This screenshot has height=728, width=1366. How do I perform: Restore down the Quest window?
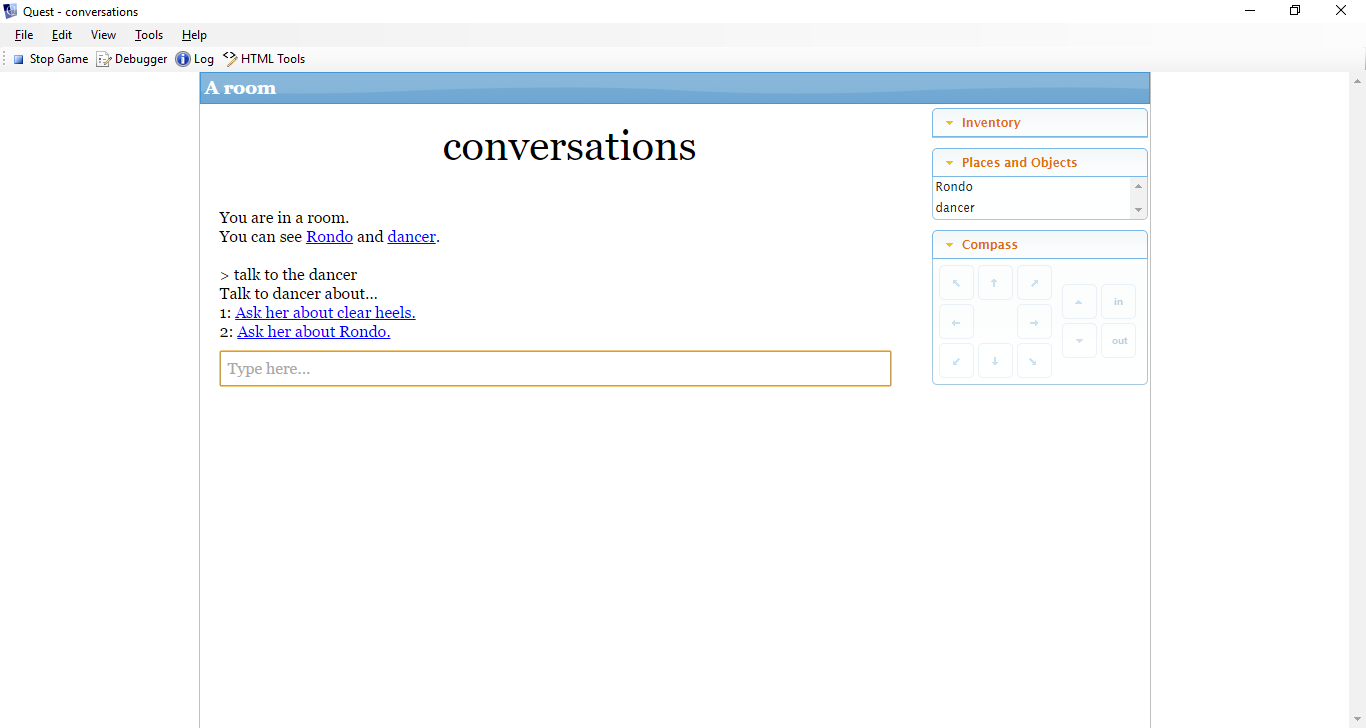(1295, 11)
